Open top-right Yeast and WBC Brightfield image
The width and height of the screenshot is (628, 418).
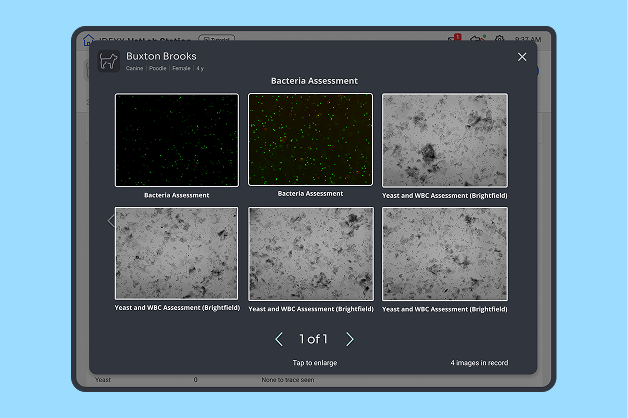point(444,140)
